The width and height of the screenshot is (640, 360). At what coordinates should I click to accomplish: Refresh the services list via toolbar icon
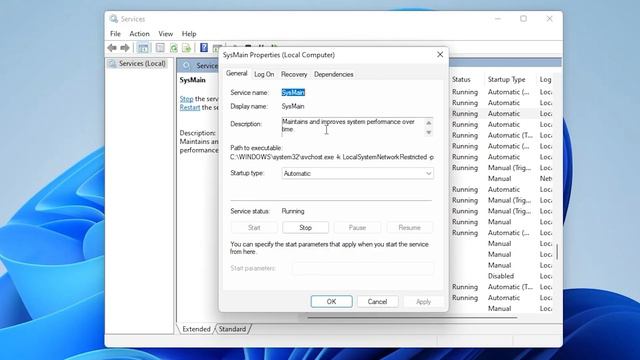[174, 48]
